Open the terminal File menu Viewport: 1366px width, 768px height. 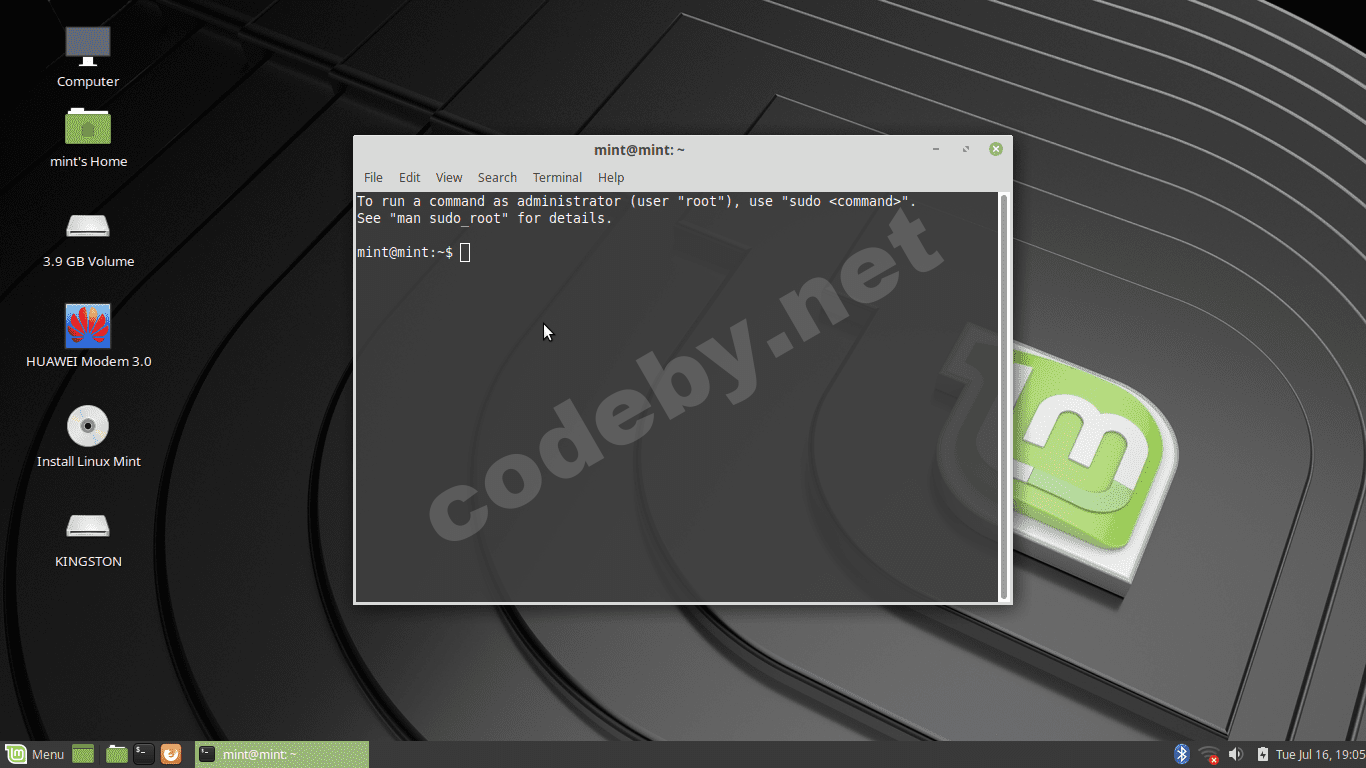(373, 177)
